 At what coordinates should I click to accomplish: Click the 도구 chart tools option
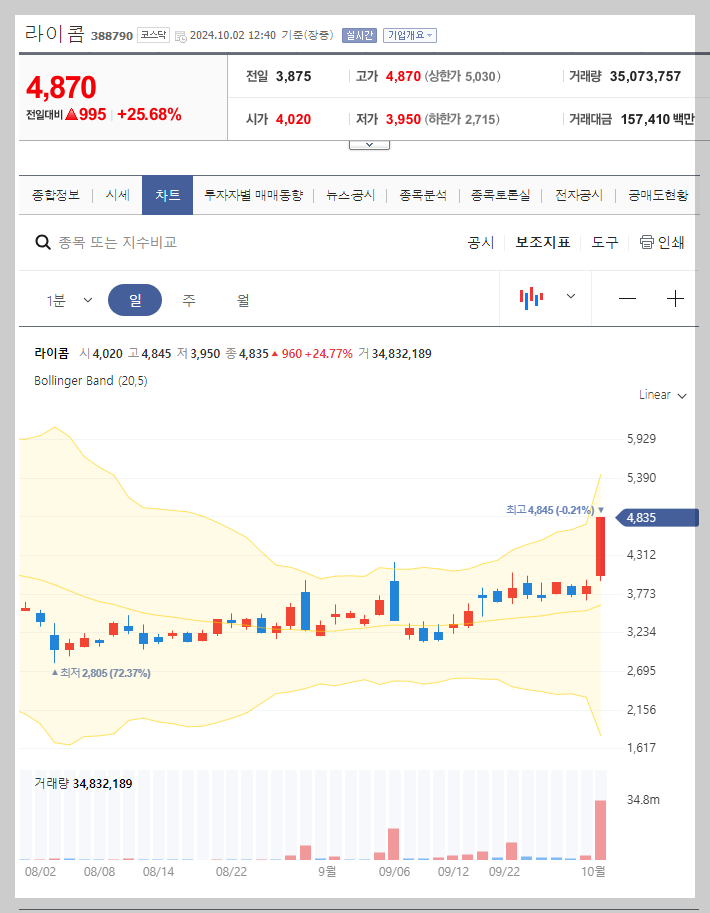(605, 242)
